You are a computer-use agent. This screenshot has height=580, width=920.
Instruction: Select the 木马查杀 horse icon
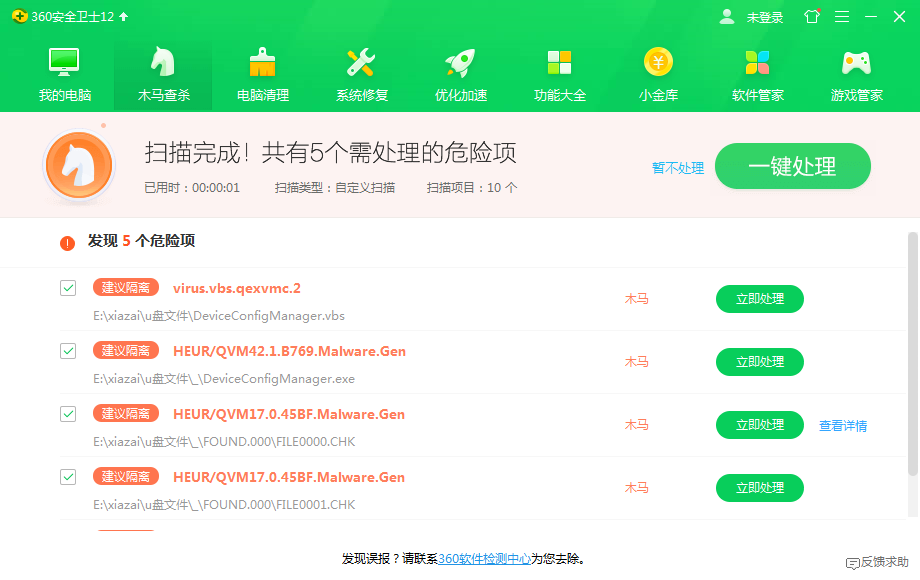pyautogui.click(x=163, y=62)
